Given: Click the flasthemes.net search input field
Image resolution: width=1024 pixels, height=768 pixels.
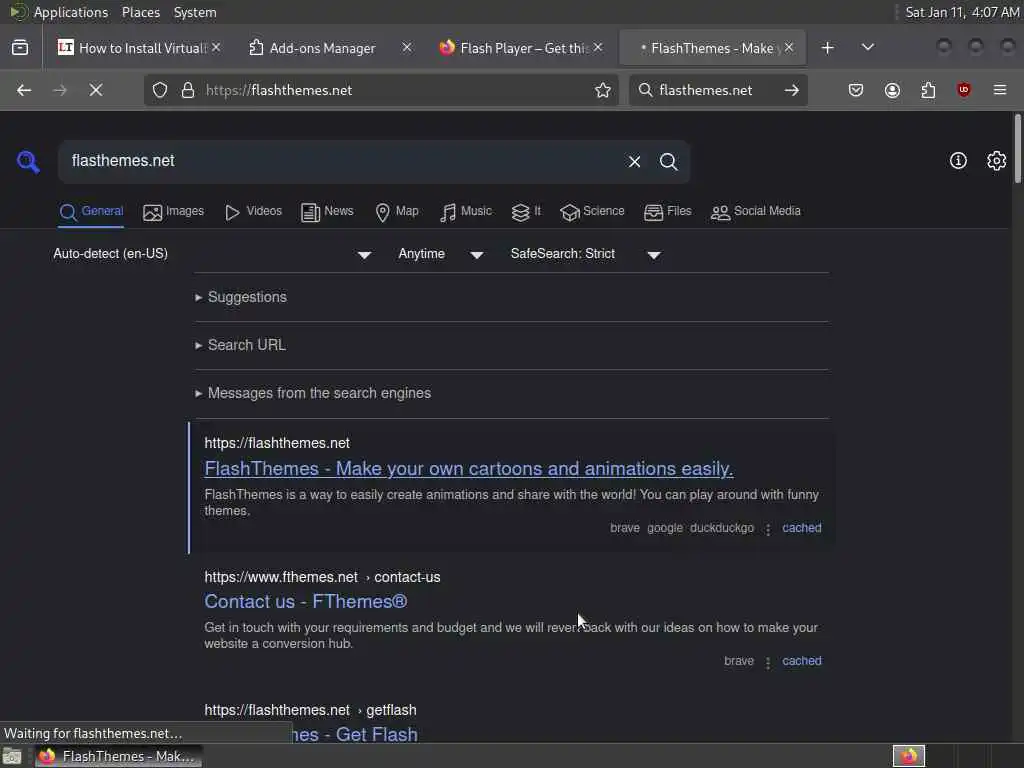Looking at the screenshot, I should 343,161.
